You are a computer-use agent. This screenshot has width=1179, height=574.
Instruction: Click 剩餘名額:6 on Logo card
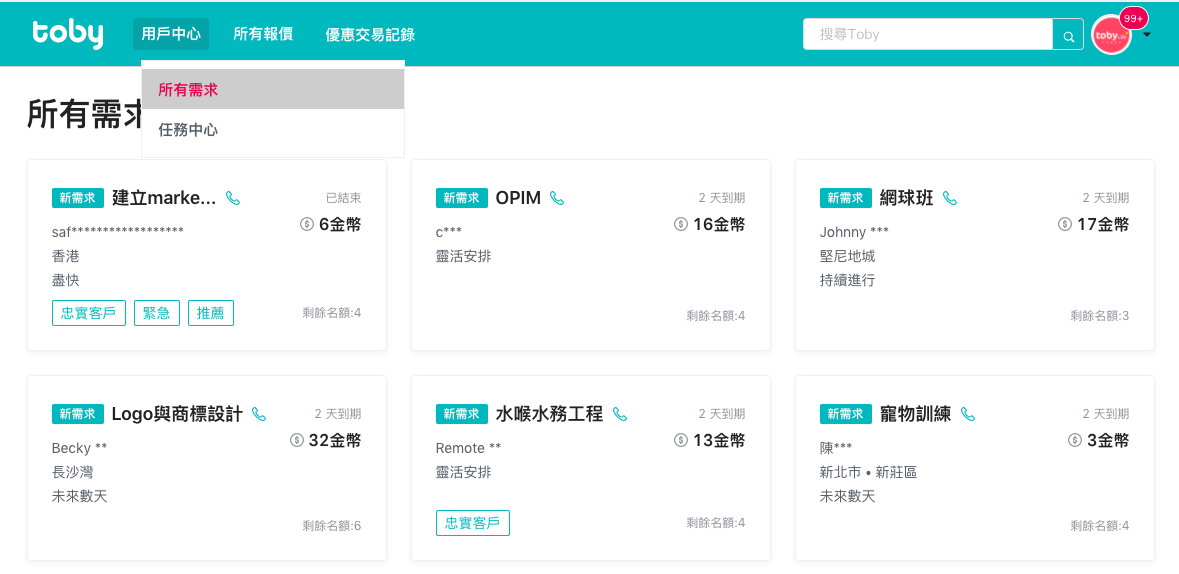point(332,525)
